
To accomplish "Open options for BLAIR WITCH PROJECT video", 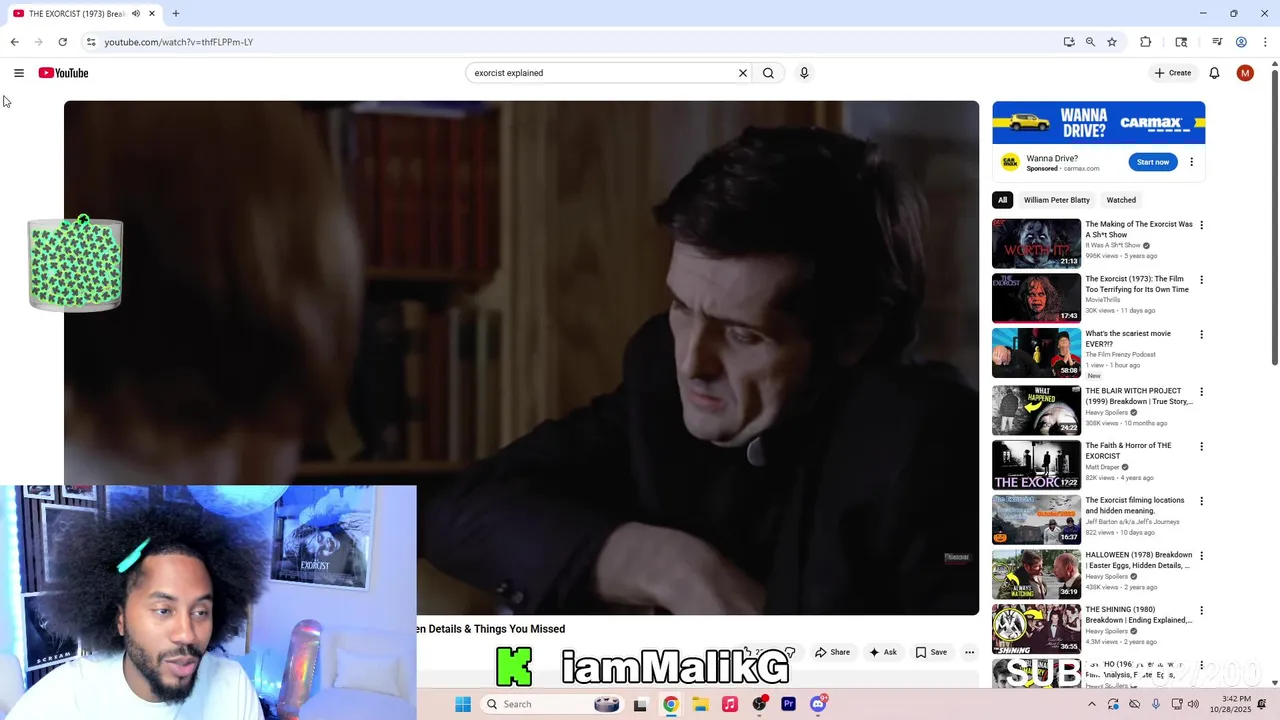I will [1201, 392].
